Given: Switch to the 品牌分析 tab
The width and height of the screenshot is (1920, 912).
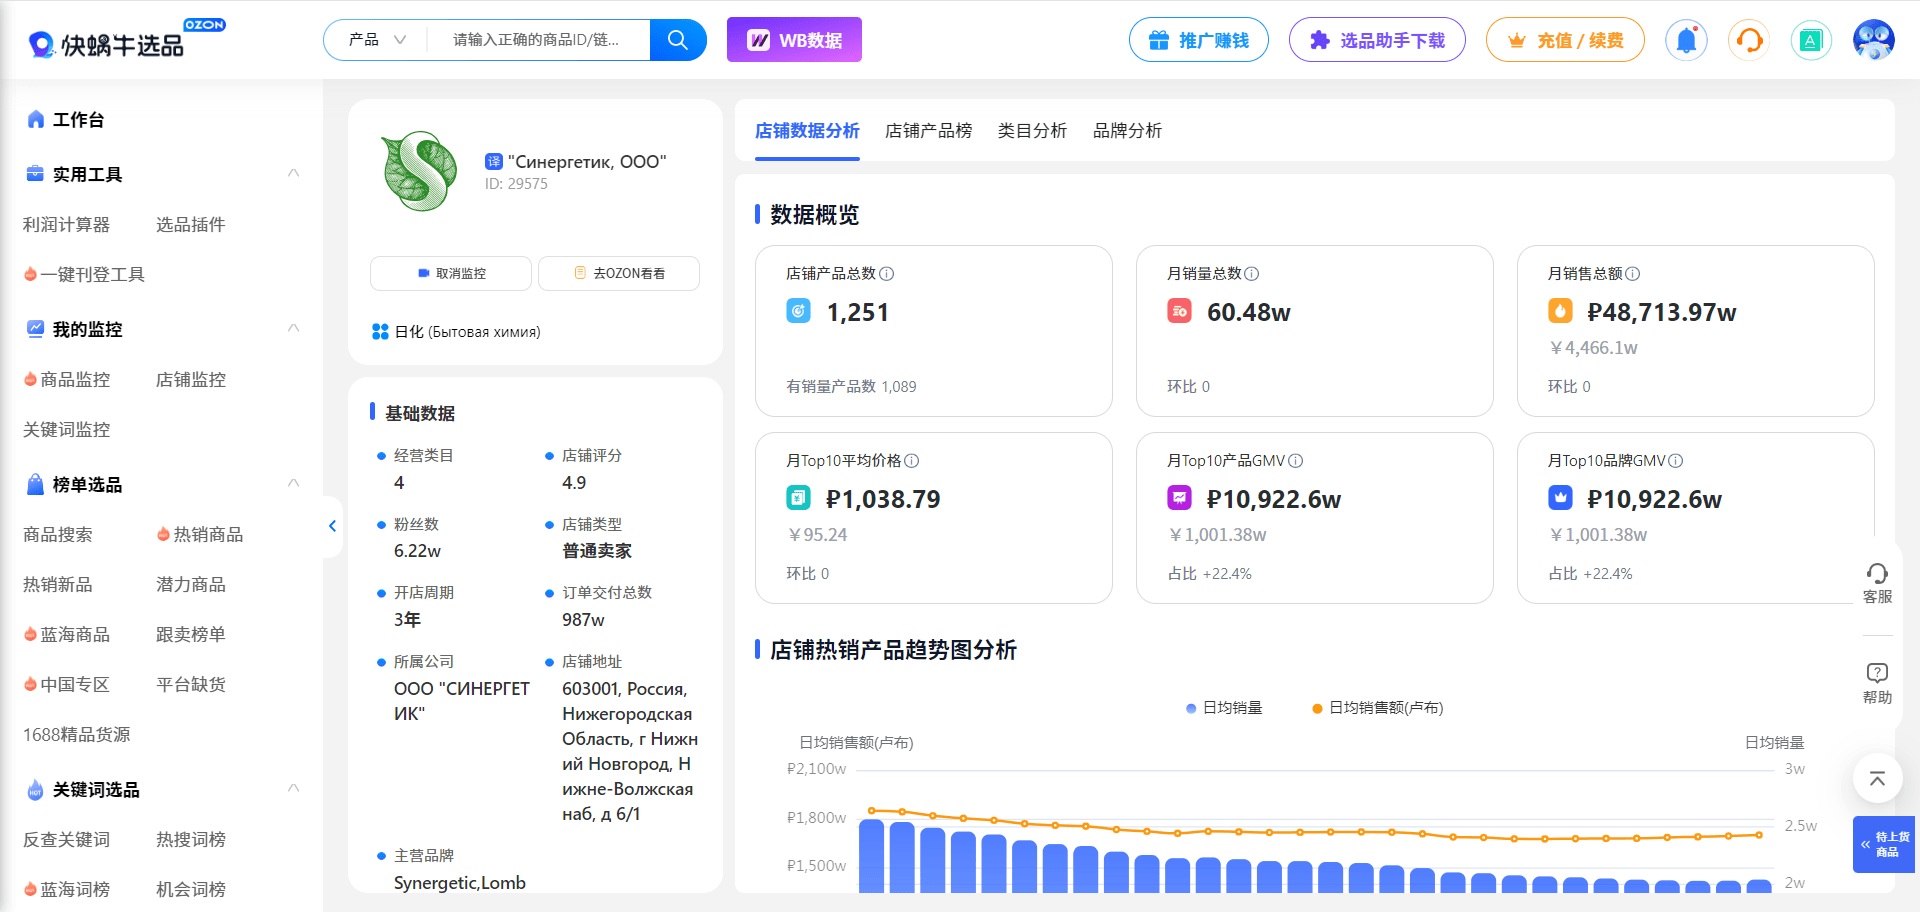Looking at the screenshot, I should pos(1126,130).
